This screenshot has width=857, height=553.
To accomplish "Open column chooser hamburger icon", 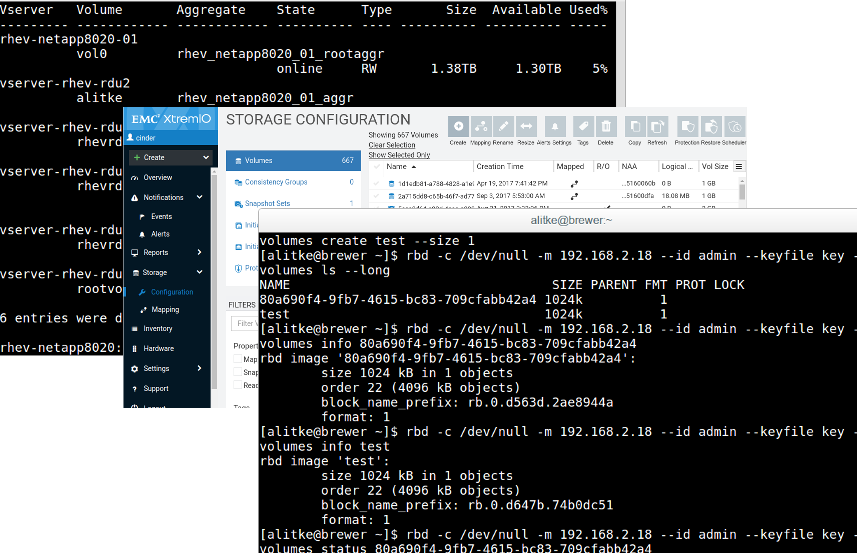I will [739, 167].
